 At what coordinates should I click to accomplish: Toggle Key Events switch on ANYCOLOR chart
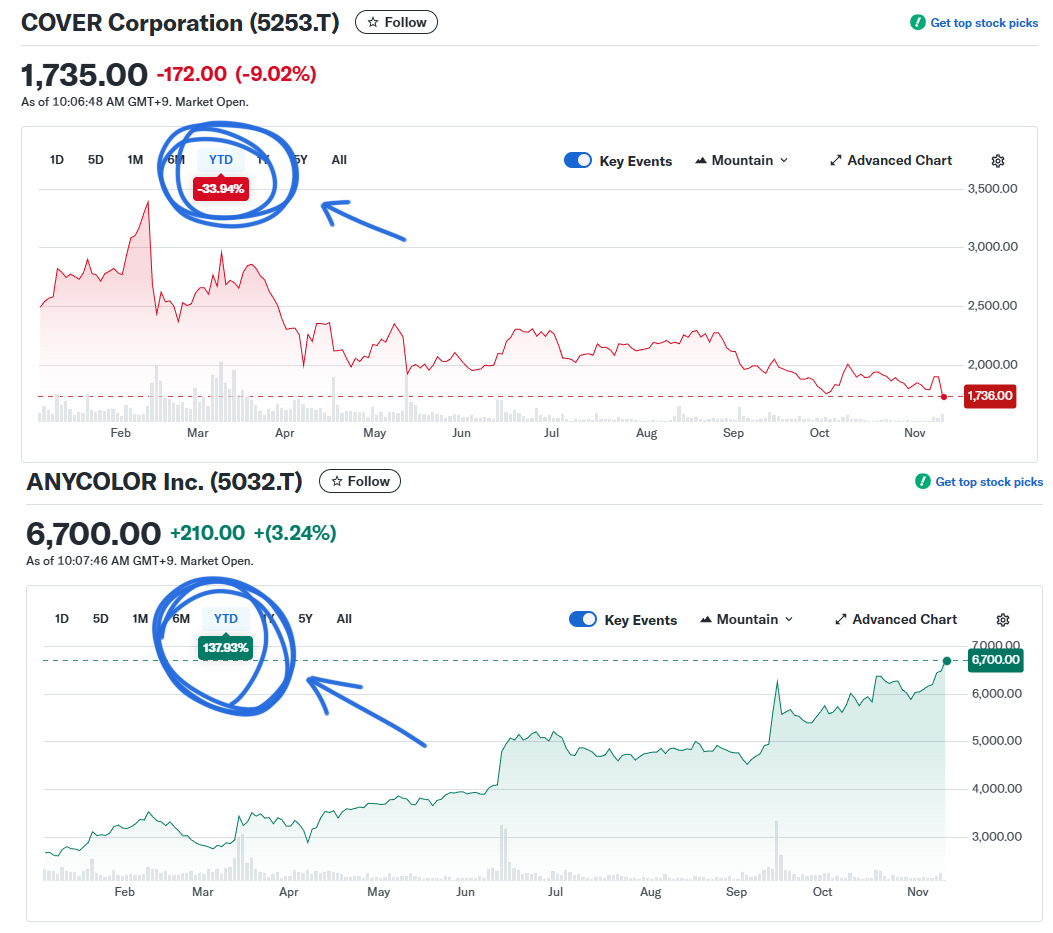[x=582, y=619]
